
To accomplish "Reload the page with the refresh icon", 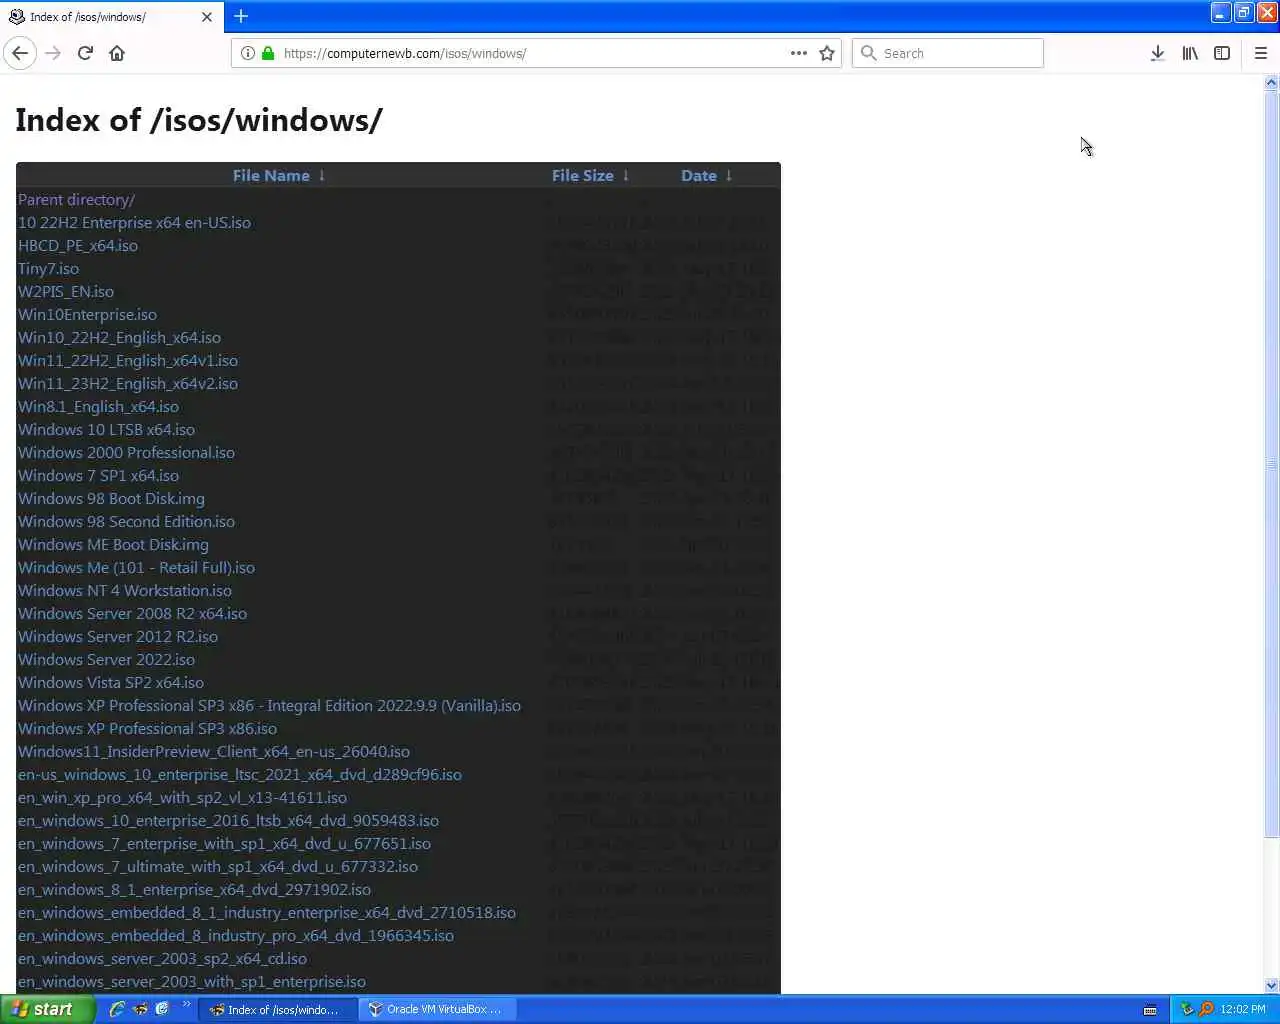I will (85, 53).
